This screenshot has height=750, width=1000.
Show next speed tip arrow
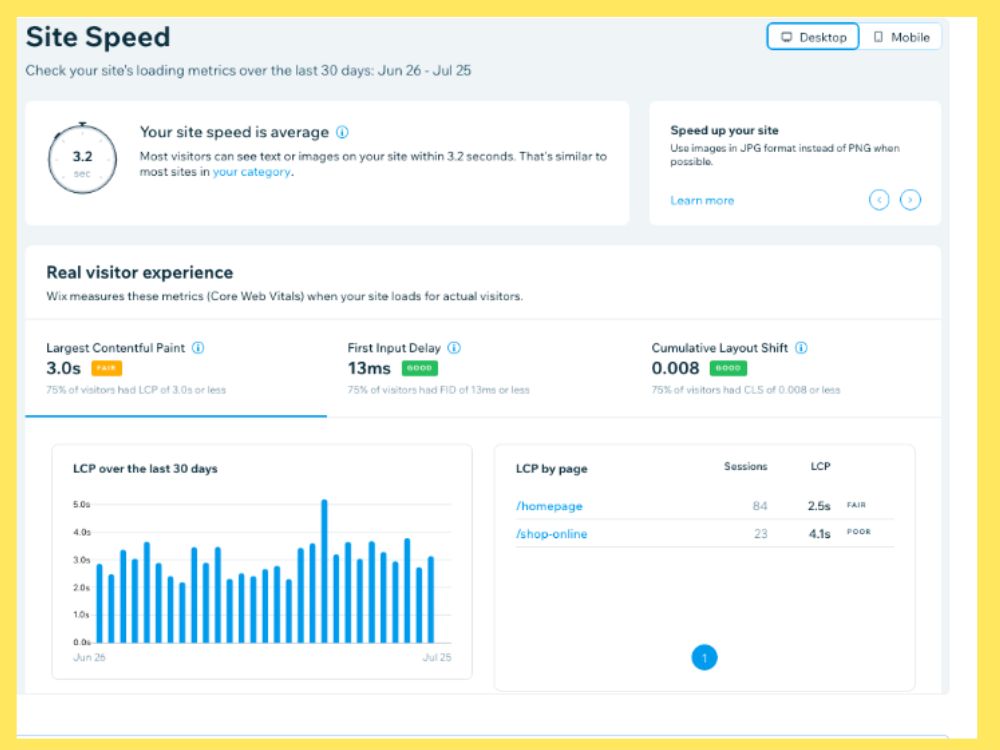[x=910, y=200]
